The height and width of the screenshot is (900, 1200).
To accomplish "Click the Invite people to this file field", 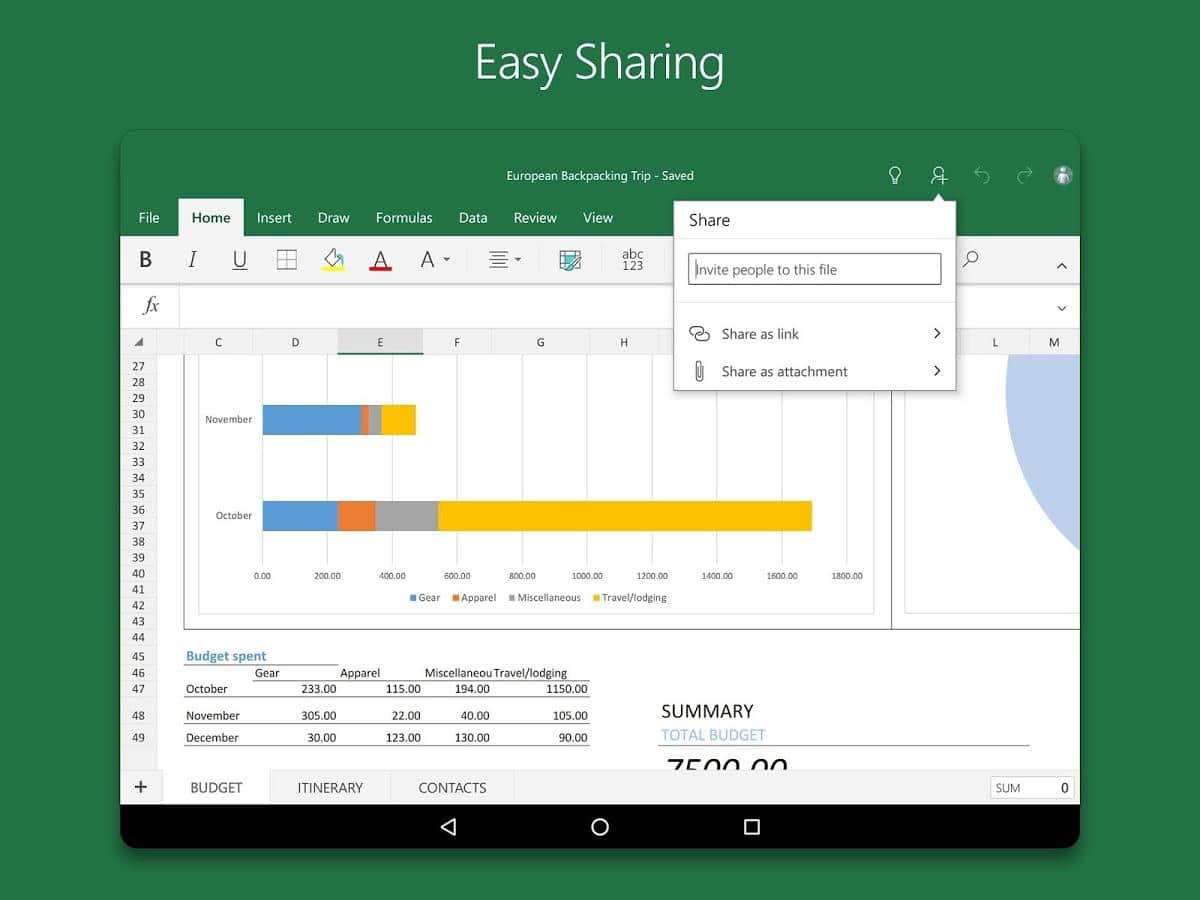I will pos(814,269).
